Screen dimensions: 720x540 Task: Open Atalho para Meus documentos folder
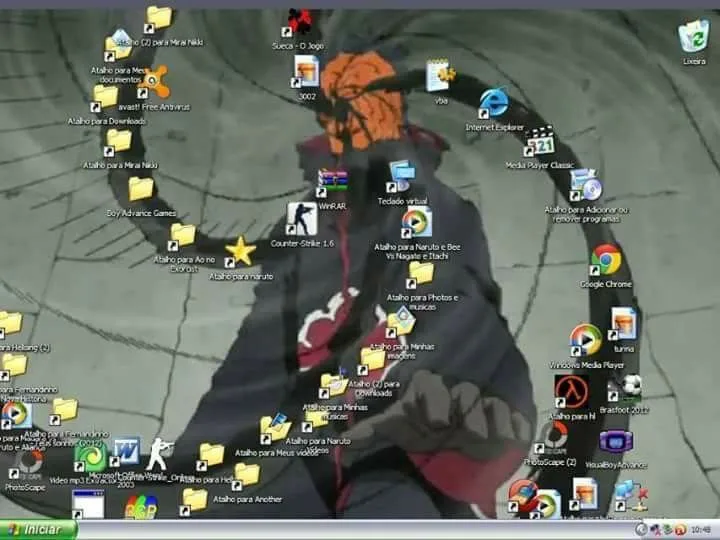click(118, 46)
